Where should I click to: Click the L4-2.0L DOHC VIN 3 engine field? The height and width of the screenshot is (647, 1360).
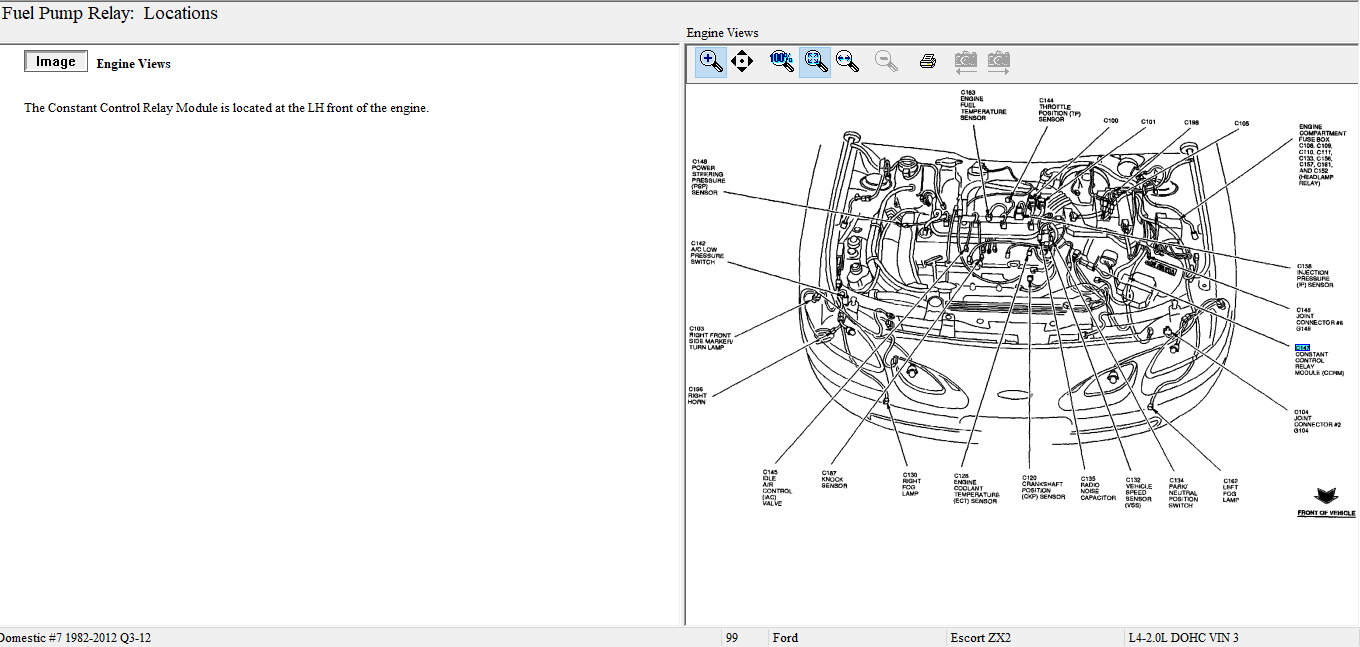[1183, 638]
